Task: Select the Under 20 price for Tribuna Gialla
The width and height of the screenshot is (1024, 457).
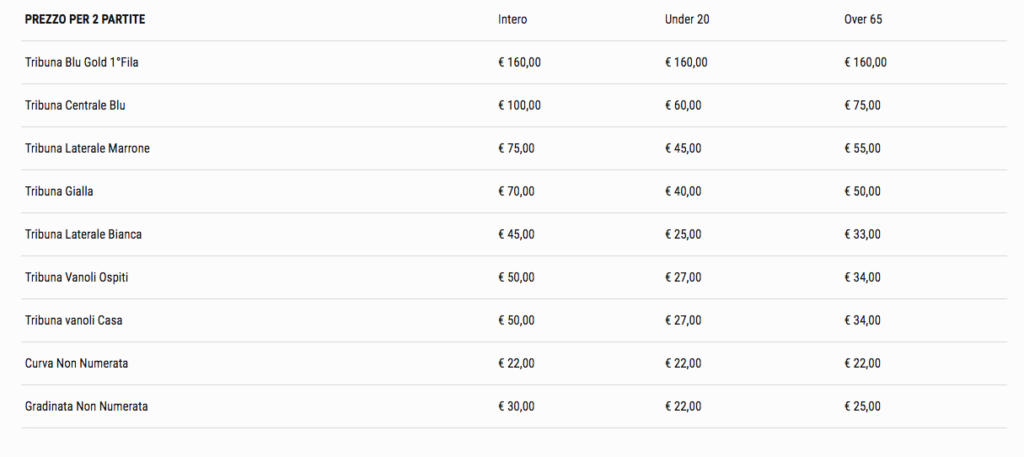Action: point(683,192)
